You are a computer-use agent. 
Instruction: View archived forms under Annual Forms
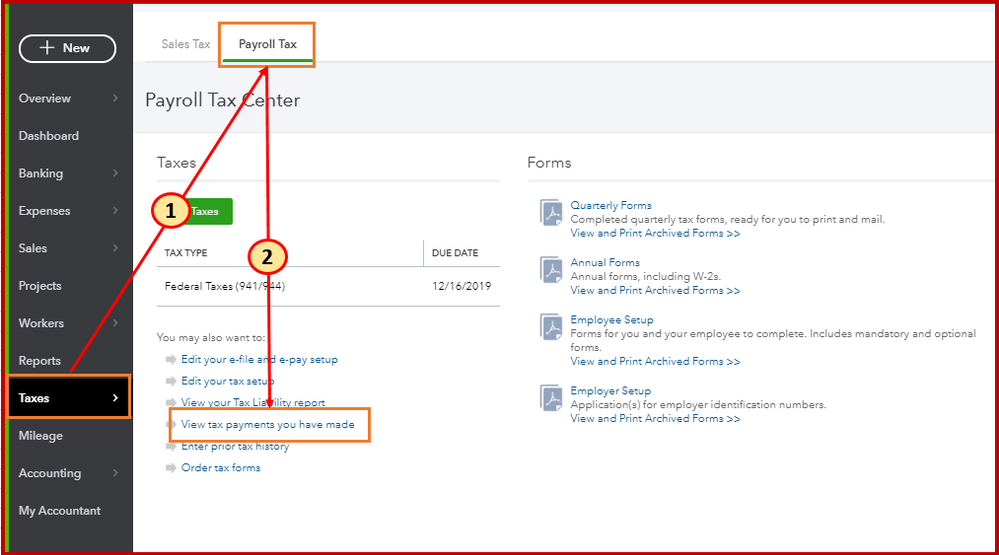(655, 291)
